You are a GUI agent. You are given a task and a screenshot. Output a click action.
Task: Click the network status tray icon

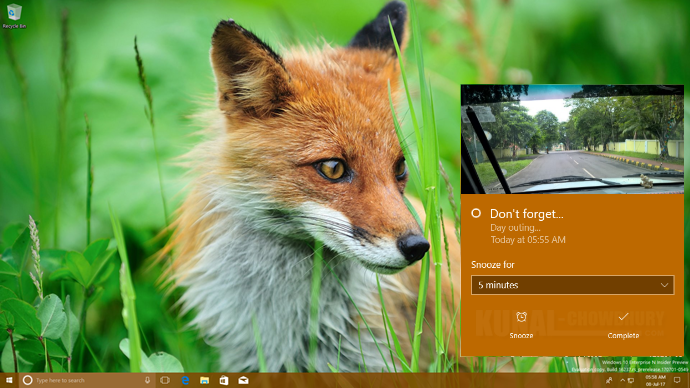pyautogui.click(x=631, y=380)
